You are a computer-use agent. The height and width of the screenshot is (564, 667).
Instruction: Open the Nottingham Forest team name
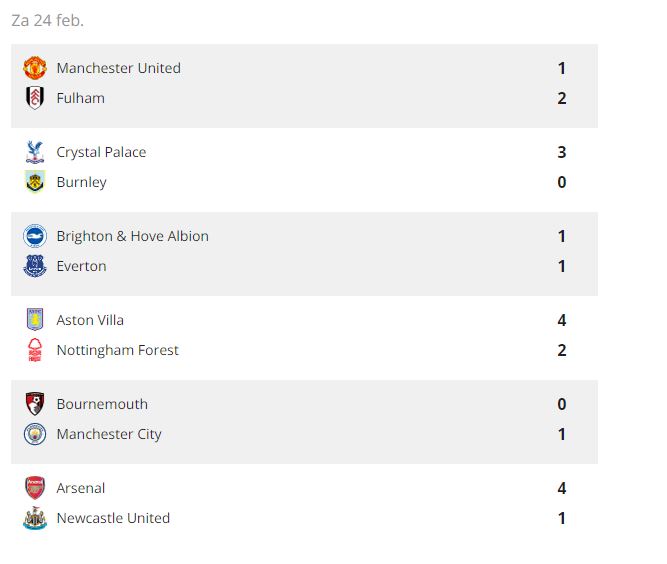click(117, 350)
